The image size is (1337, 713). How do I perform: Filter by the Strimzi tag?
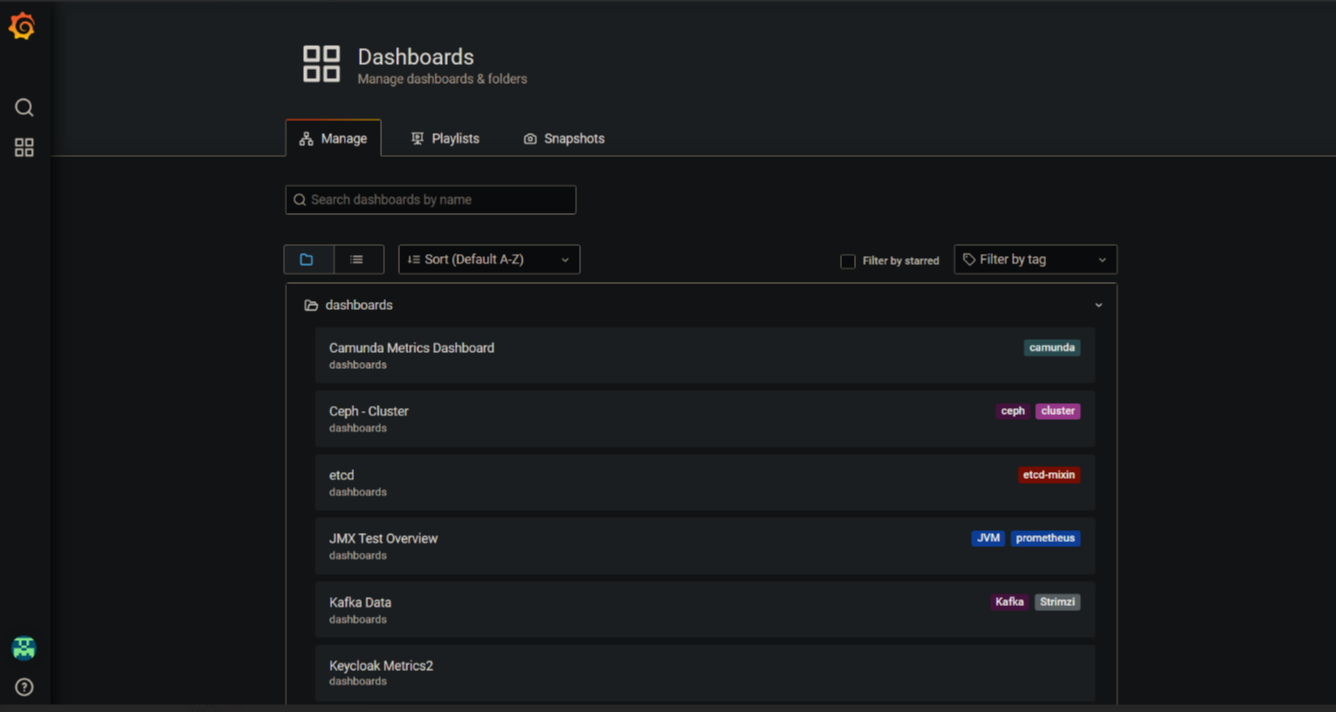click(x=1057, y=602)
